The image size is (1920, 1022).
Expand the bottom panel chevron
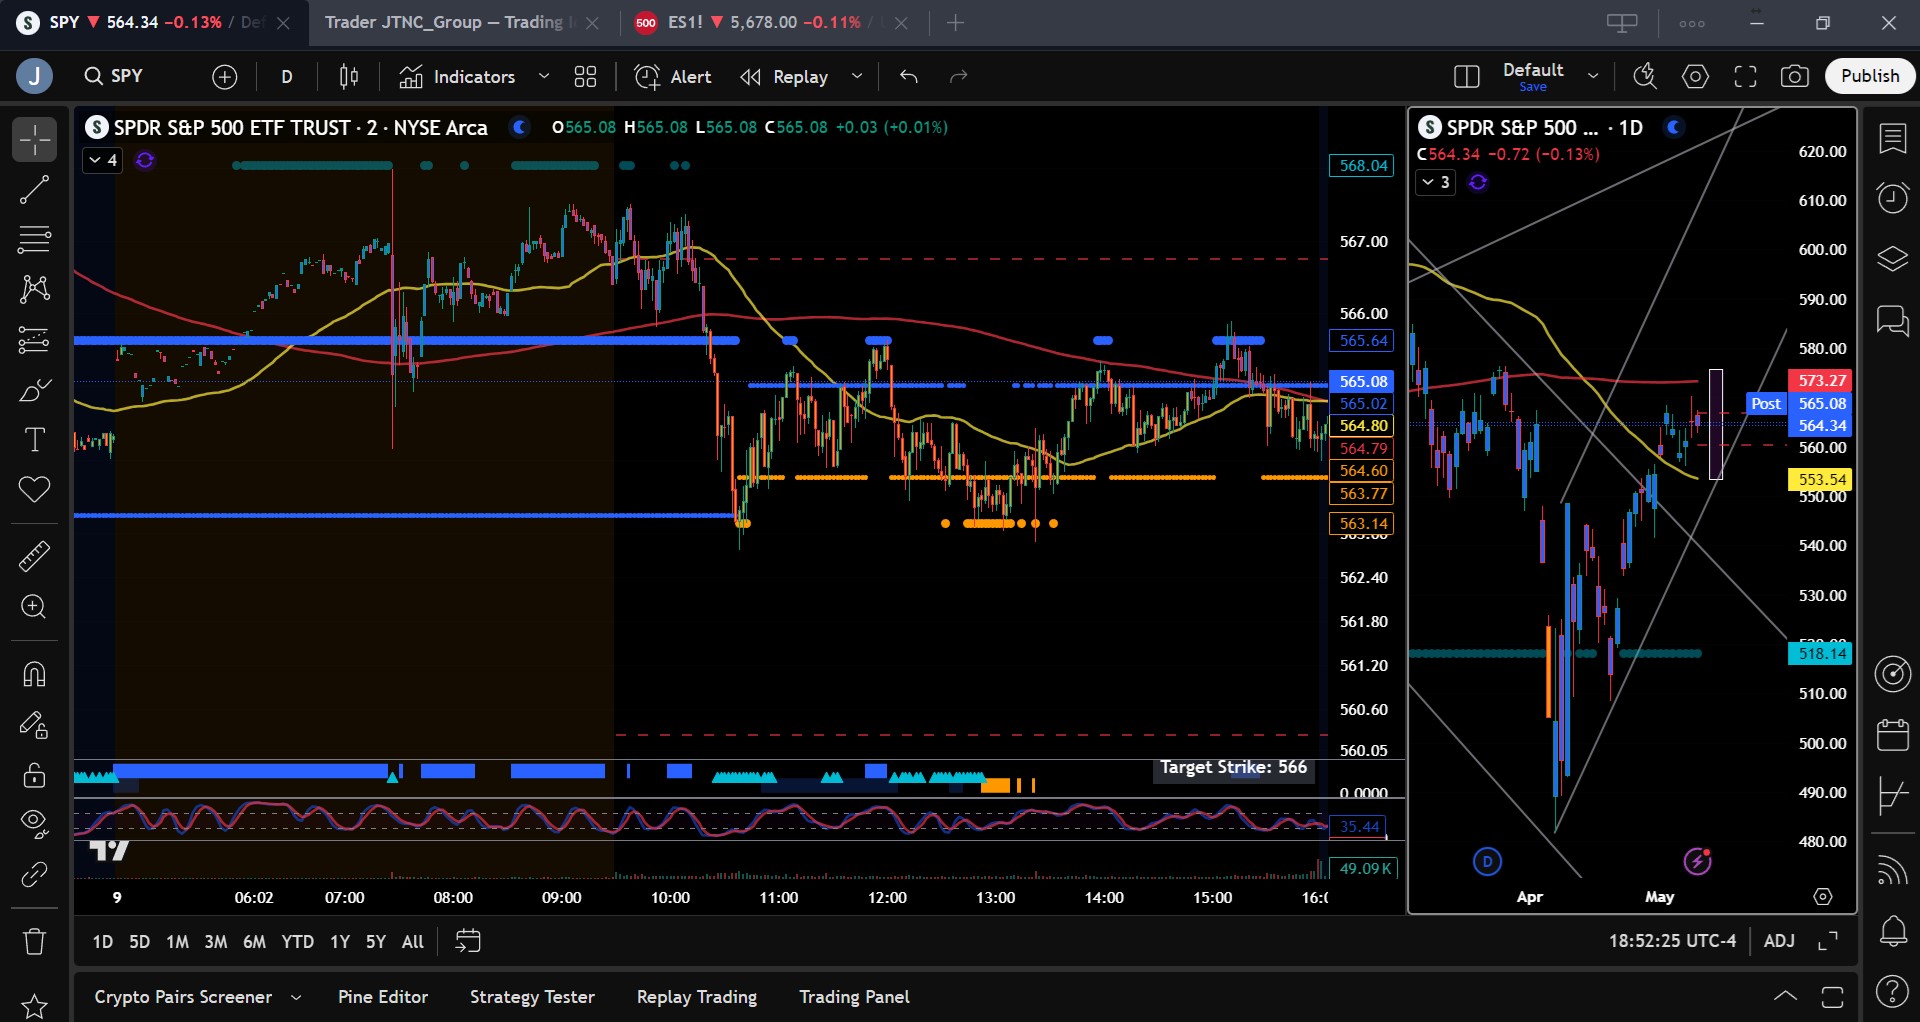click(x=1785, y=996)
